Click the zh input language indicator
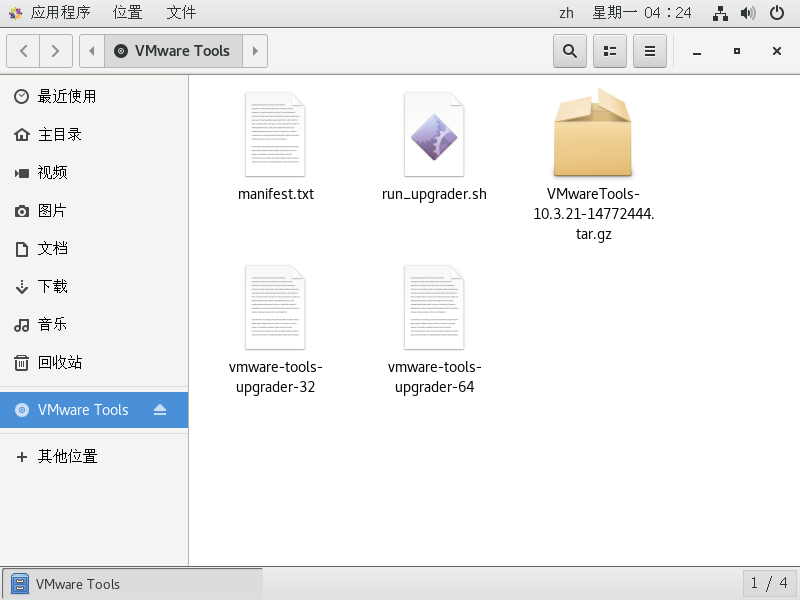Screen dimensions: 800x600 tap(566, 13)
